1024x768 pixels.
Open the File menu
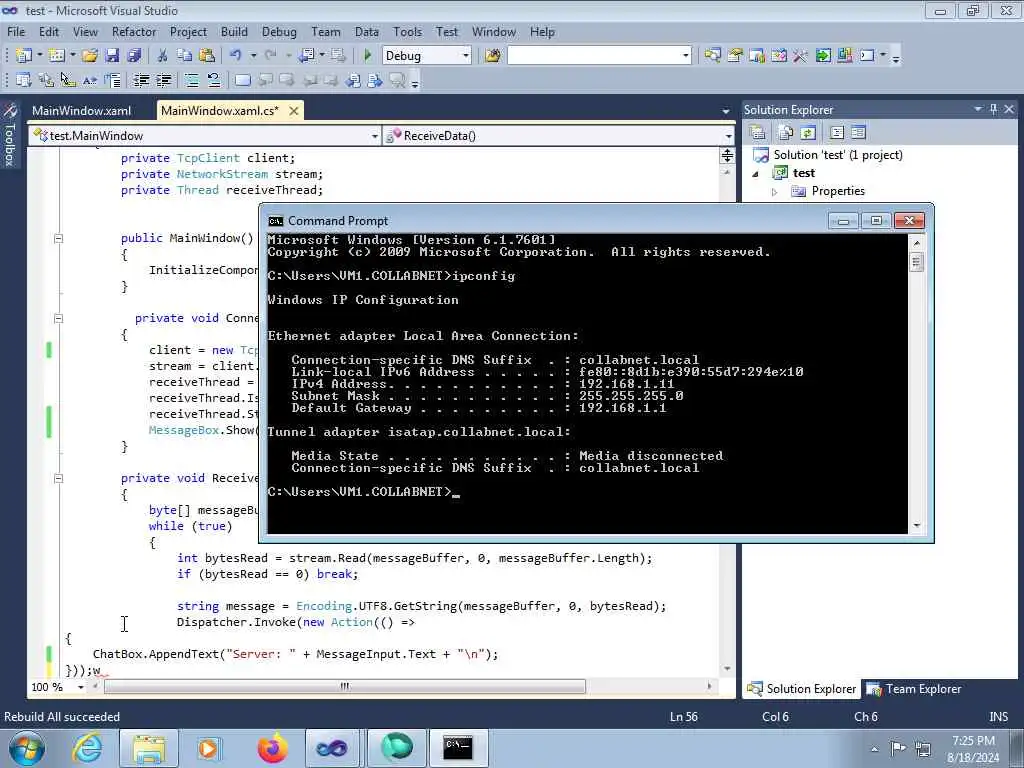coord(16,31)
